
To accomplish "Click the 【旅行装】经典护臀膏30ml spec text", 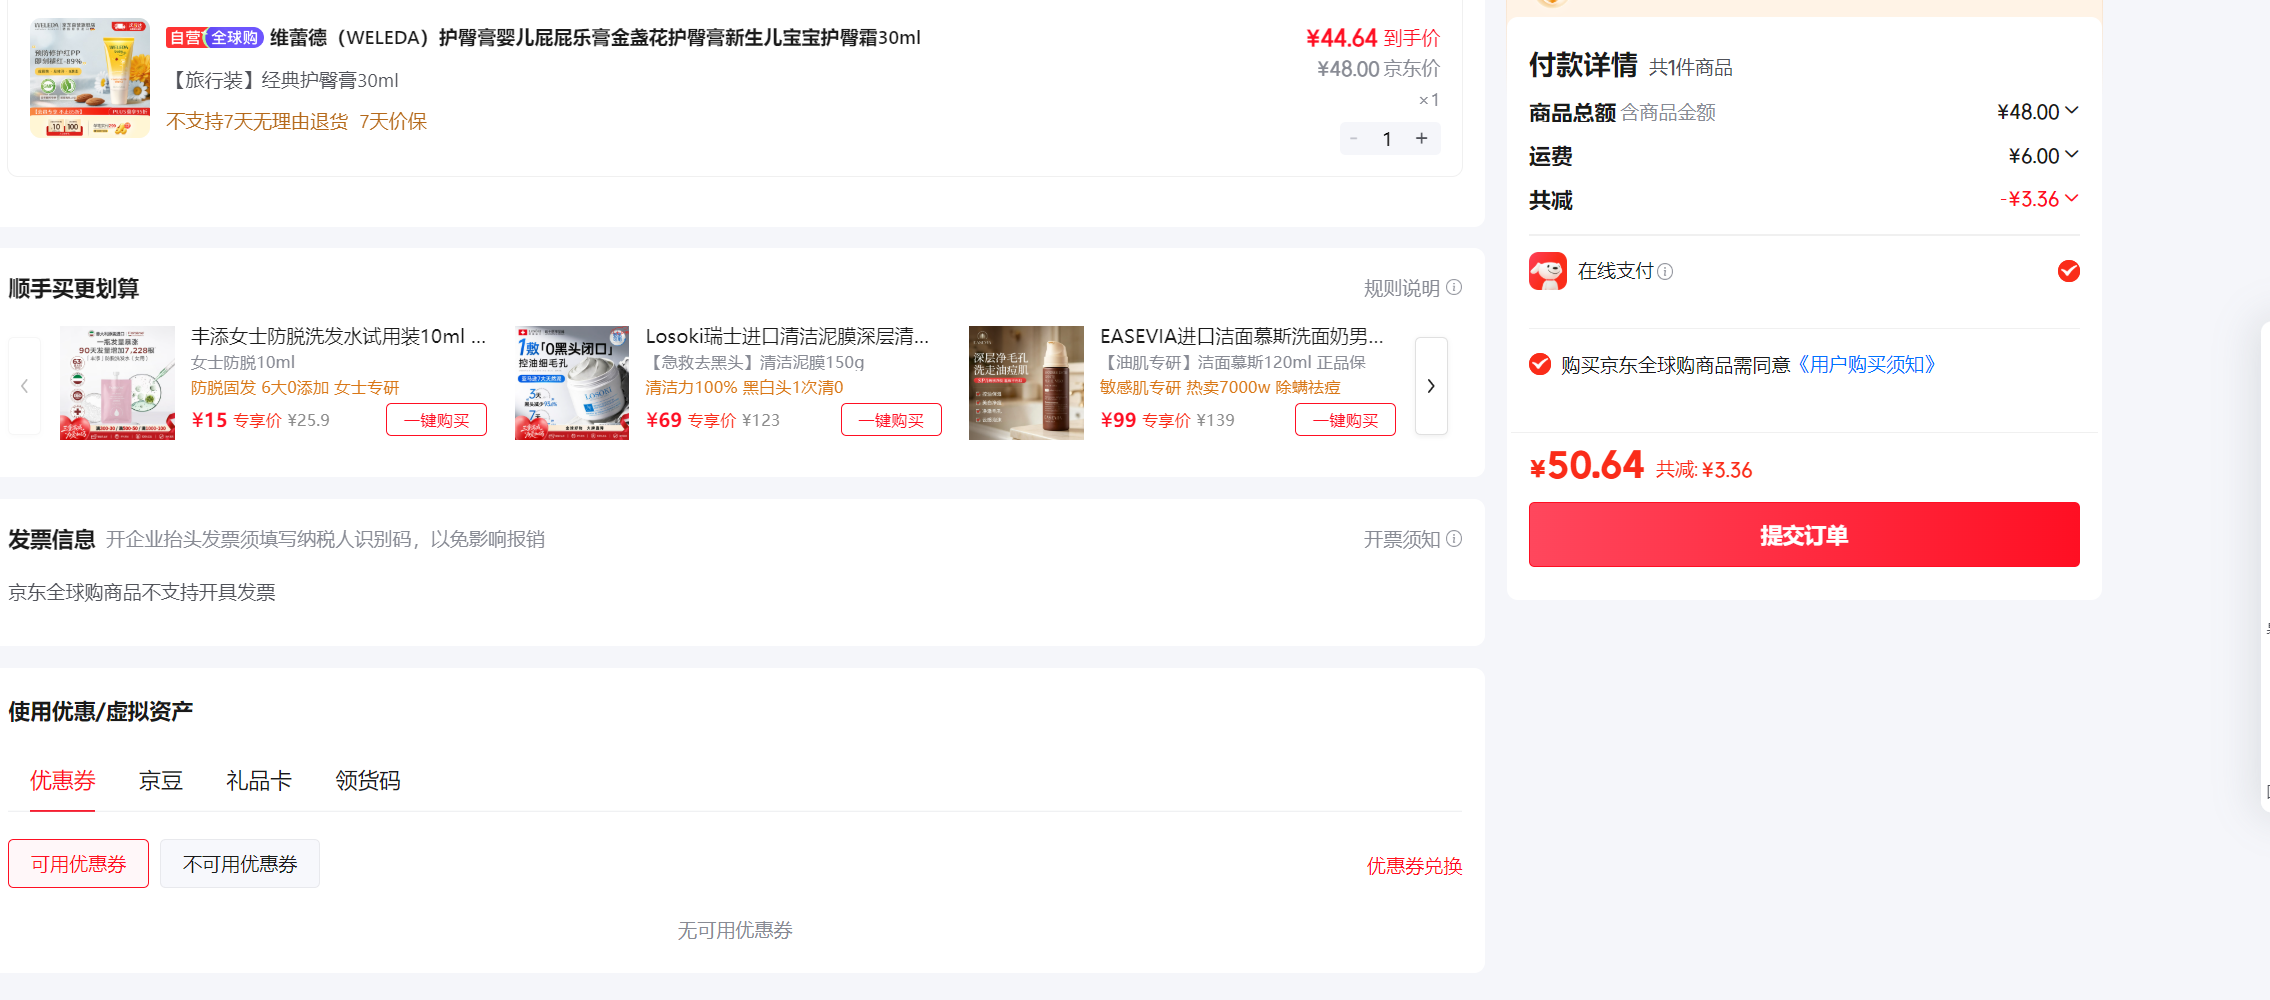I will point(282,80).
